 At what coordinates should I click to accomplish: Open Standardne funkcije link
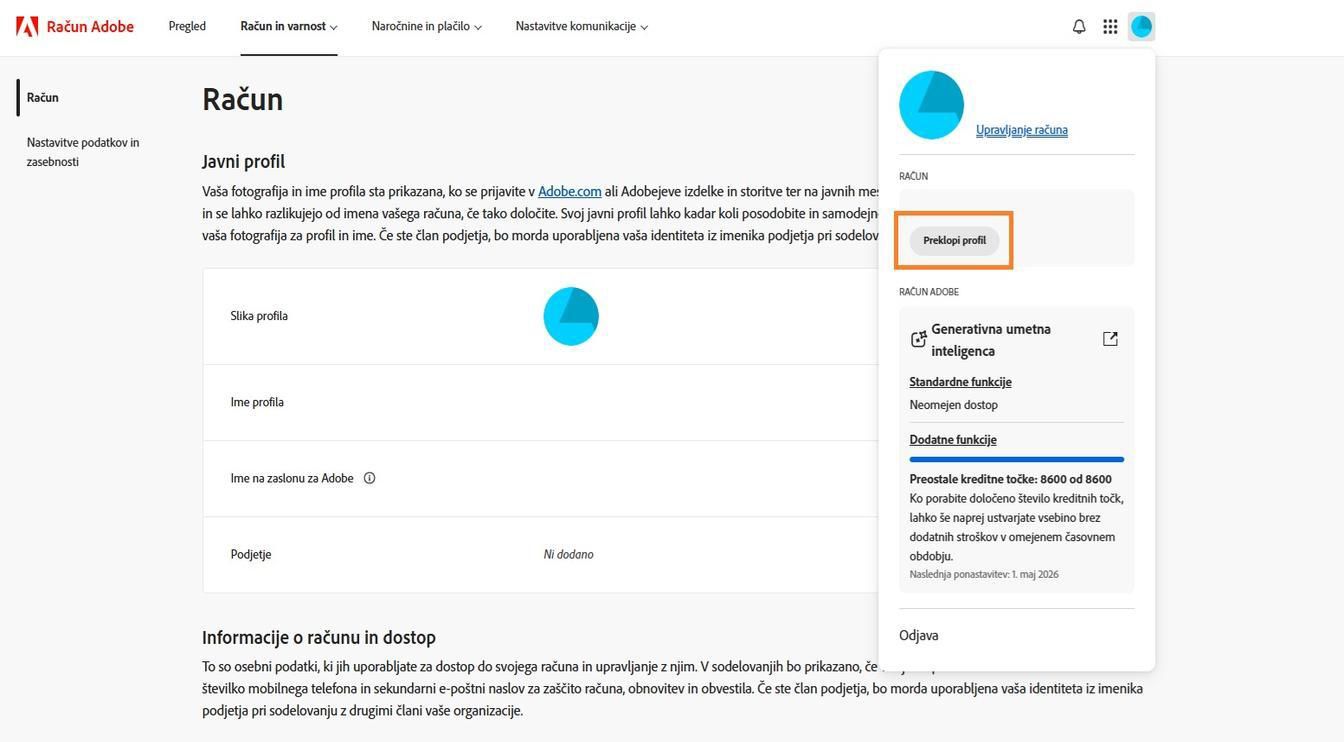click(960, 382)
